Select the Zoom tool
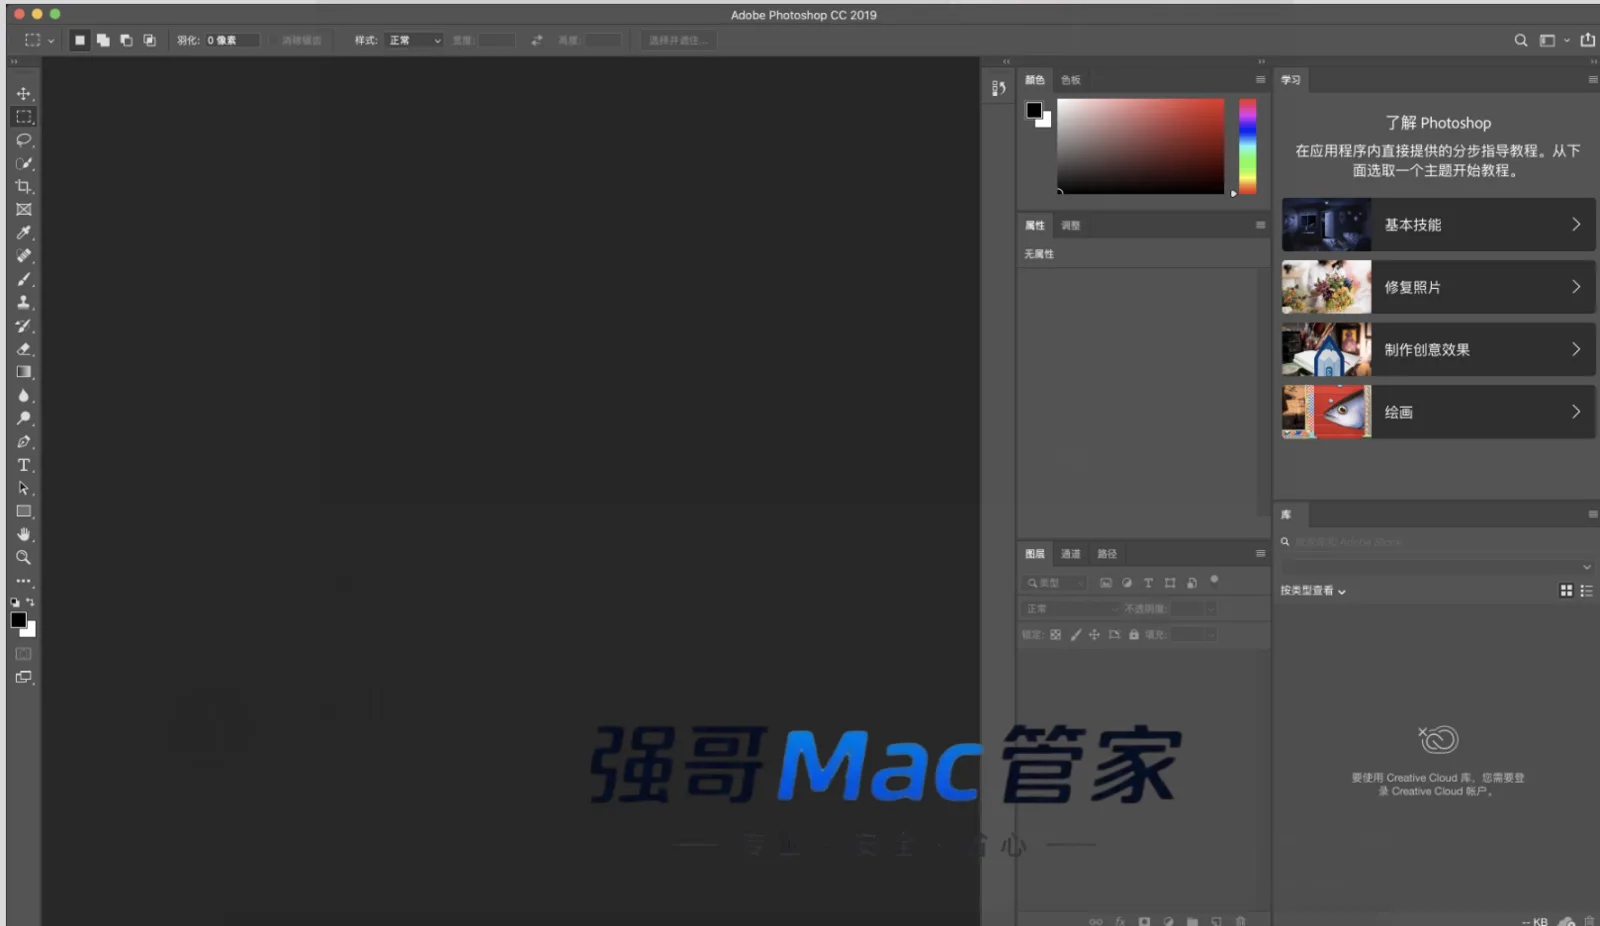This screenshot has width=1600, height=926. tap(24, 557)
